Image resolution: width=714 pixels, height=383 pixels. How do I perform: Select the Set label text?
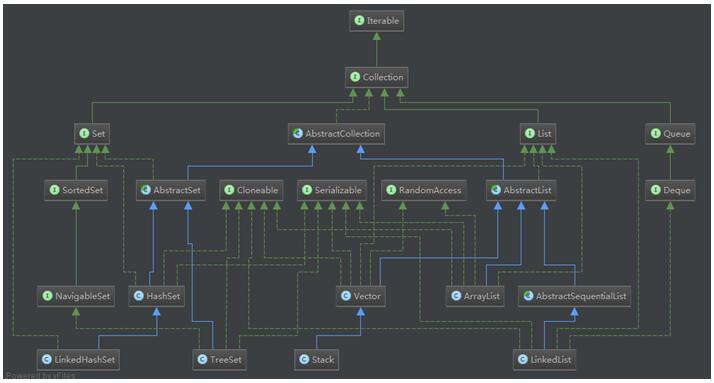tap(98, 133)
